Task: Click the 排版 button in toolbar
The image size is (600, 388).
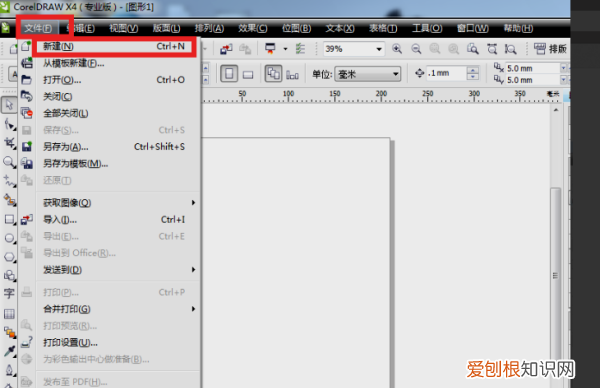Action: coord(550,49)
